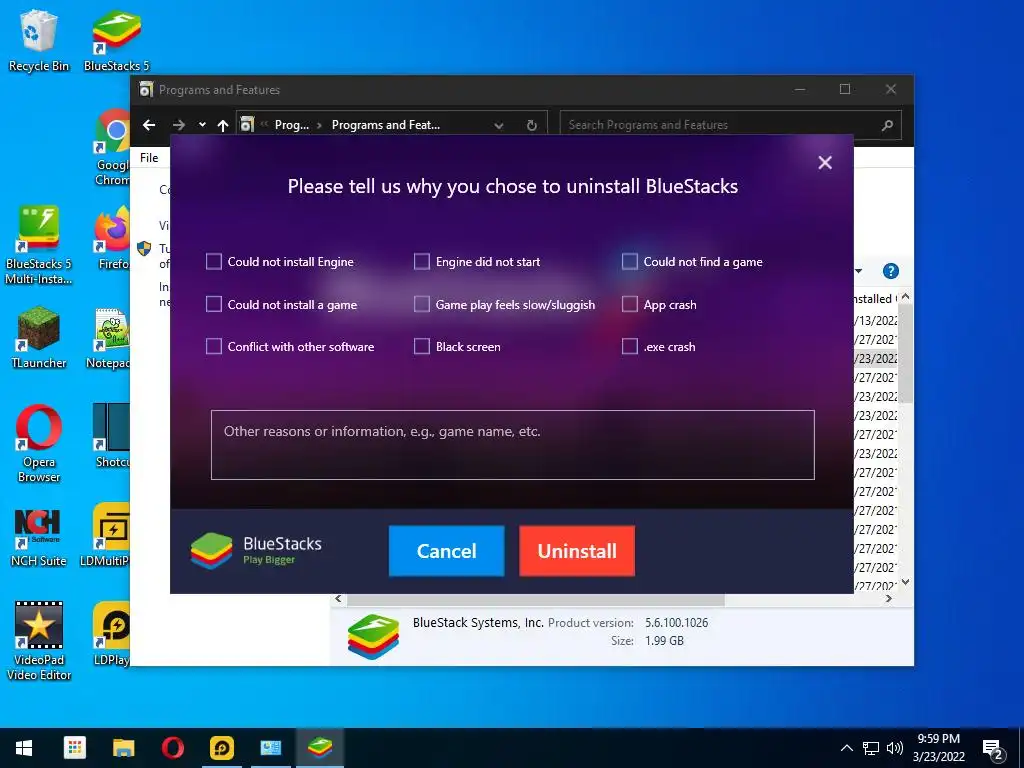1024x768 pixels.
Task: Open the Windows Start menu
Action: tap(24, 748)
